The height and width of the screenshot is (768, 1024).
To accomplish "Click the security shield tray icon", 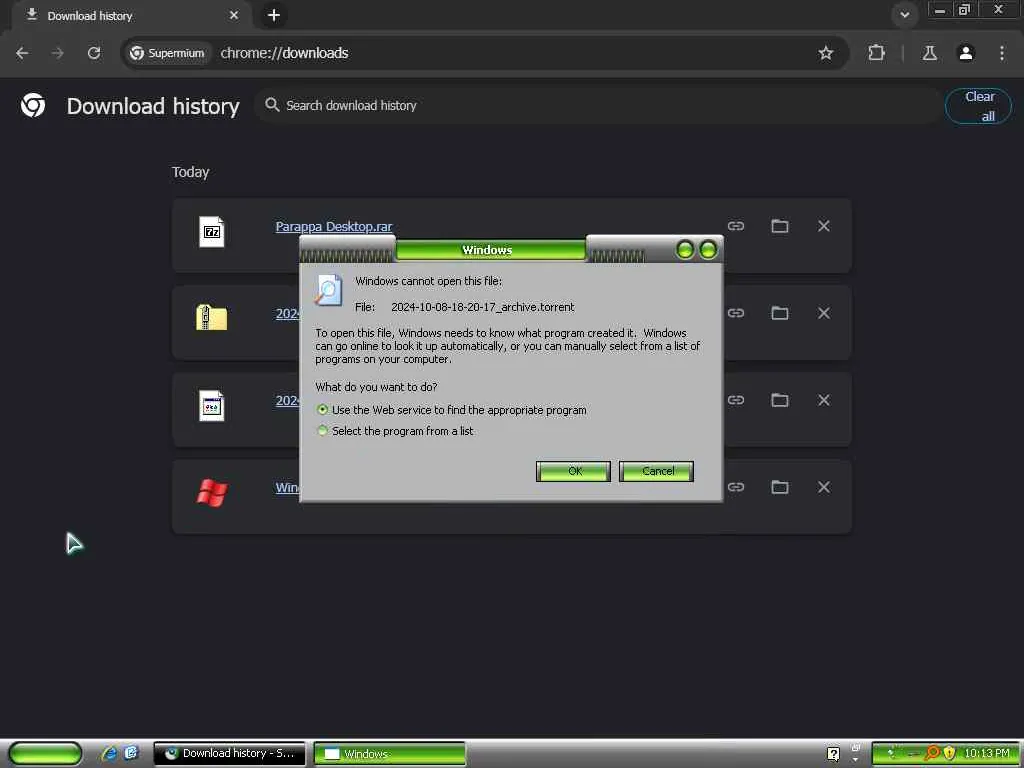I will pos(950,753).
